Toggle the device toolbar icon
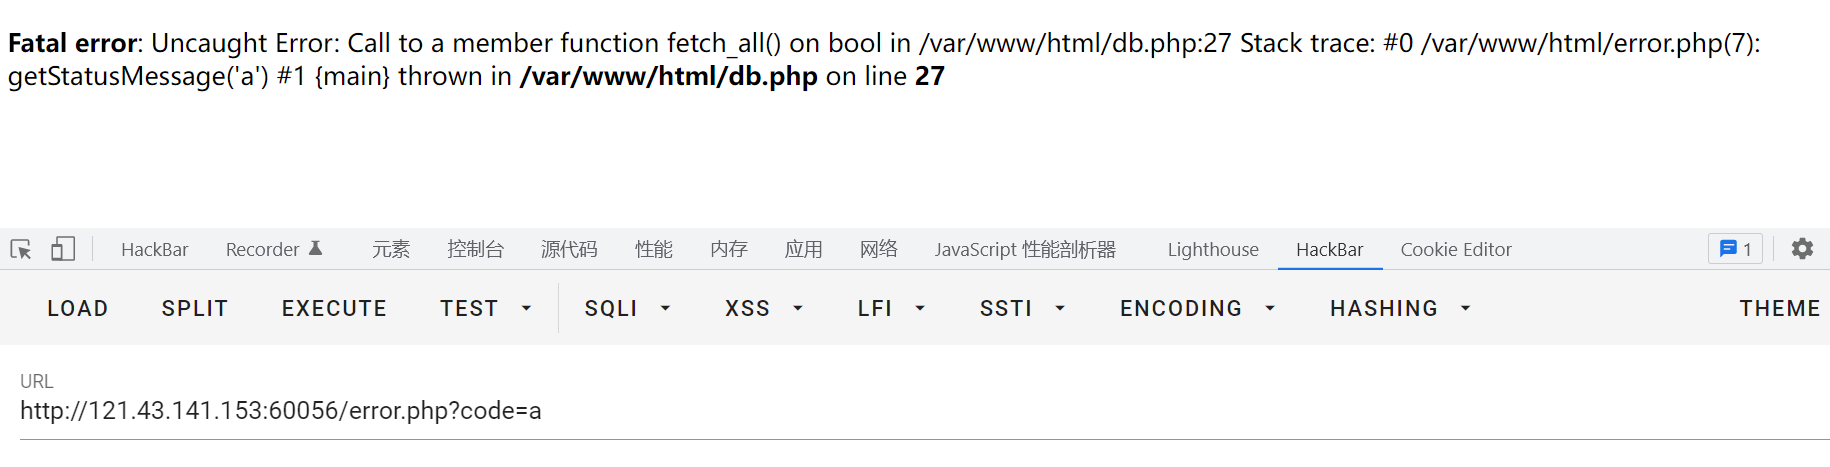Image resolution: width=1830 pixels, height=467 pixels. (63, 249)
